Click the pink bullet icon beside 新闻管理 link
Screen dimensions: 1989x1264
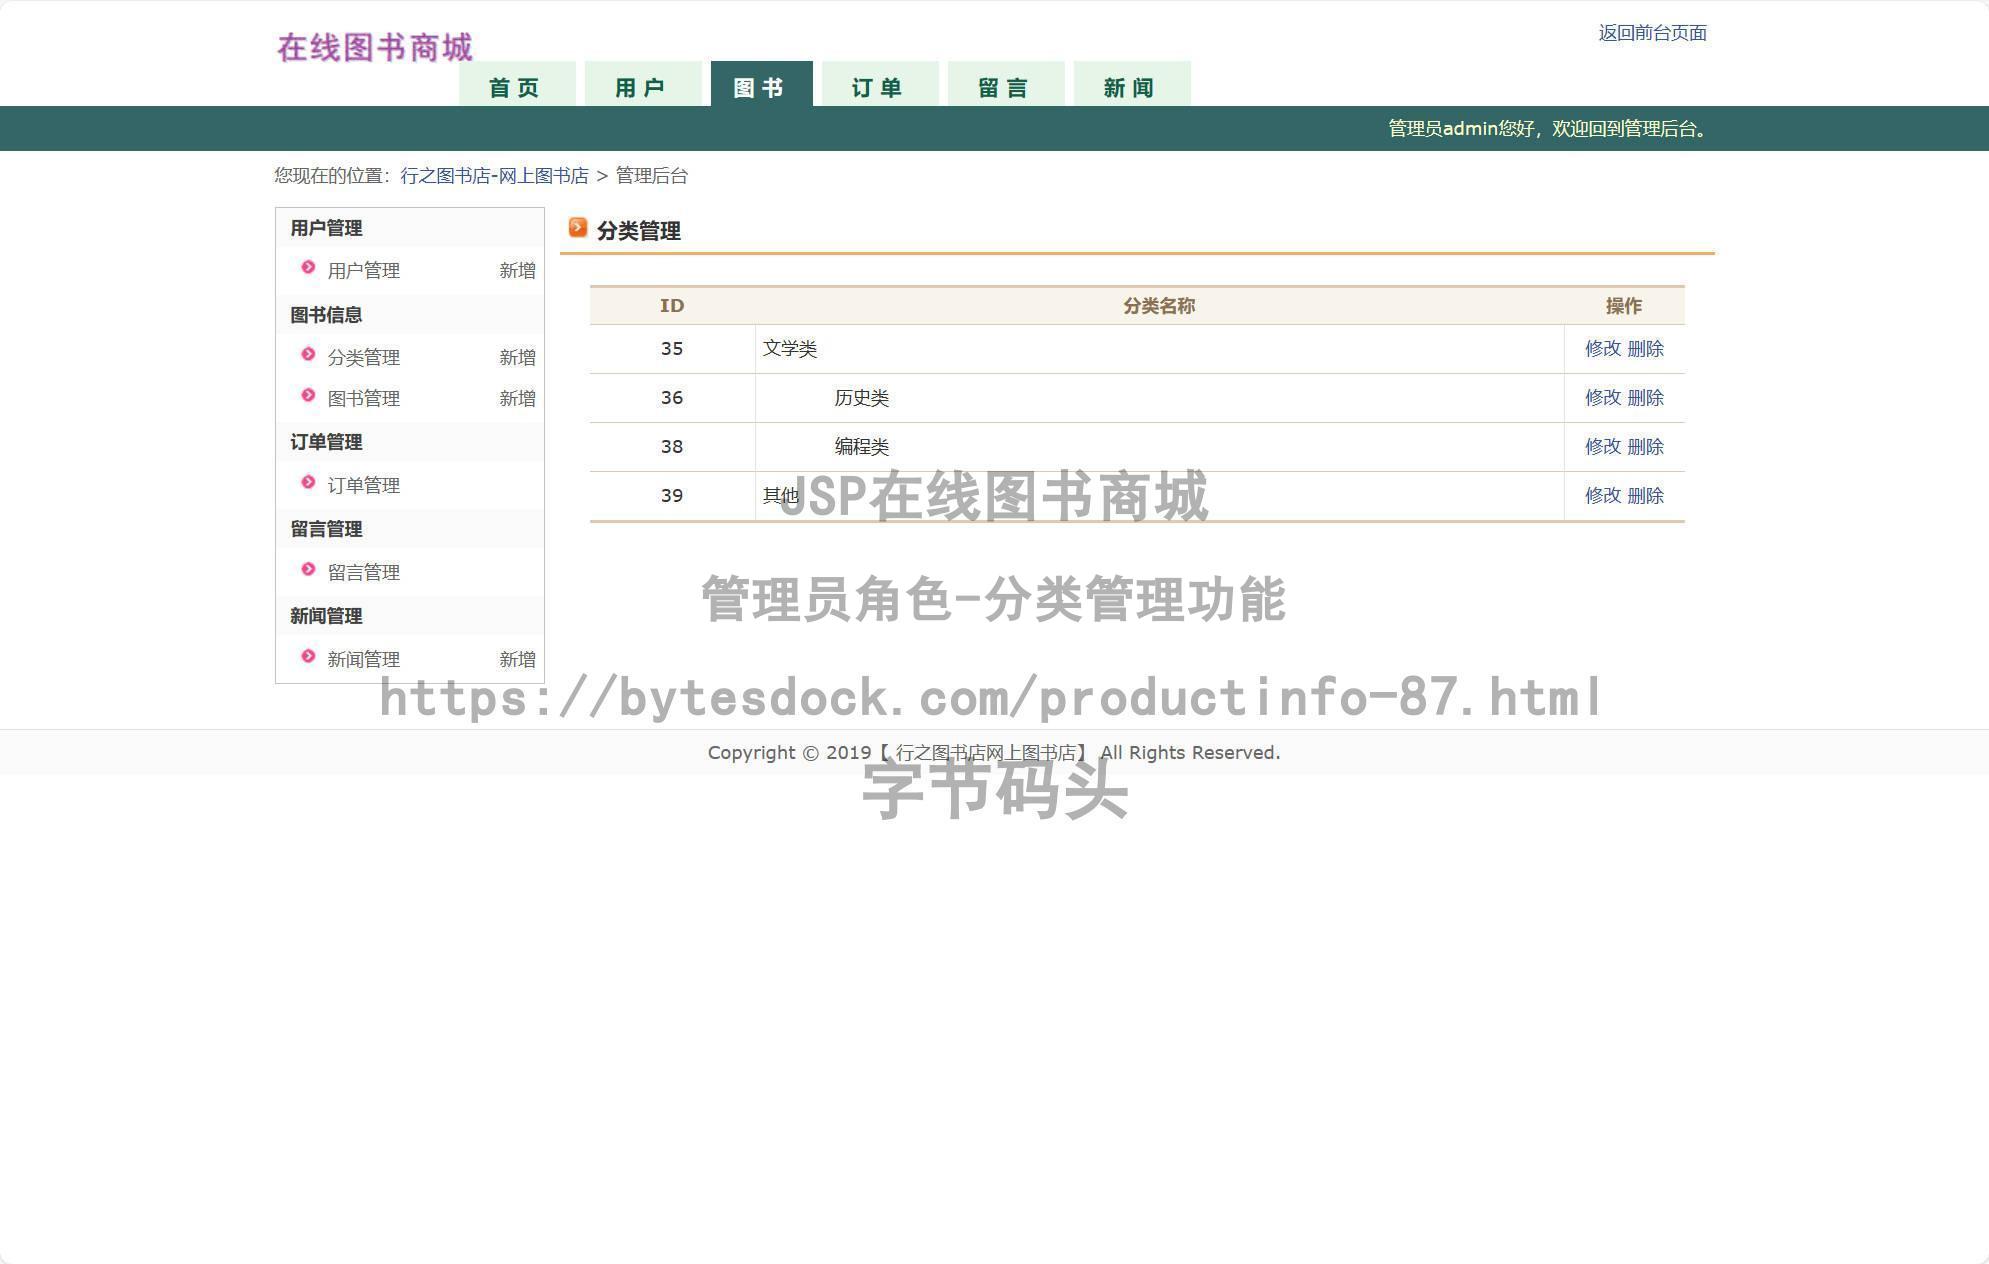pyautogui.click(x=308, y=656)
